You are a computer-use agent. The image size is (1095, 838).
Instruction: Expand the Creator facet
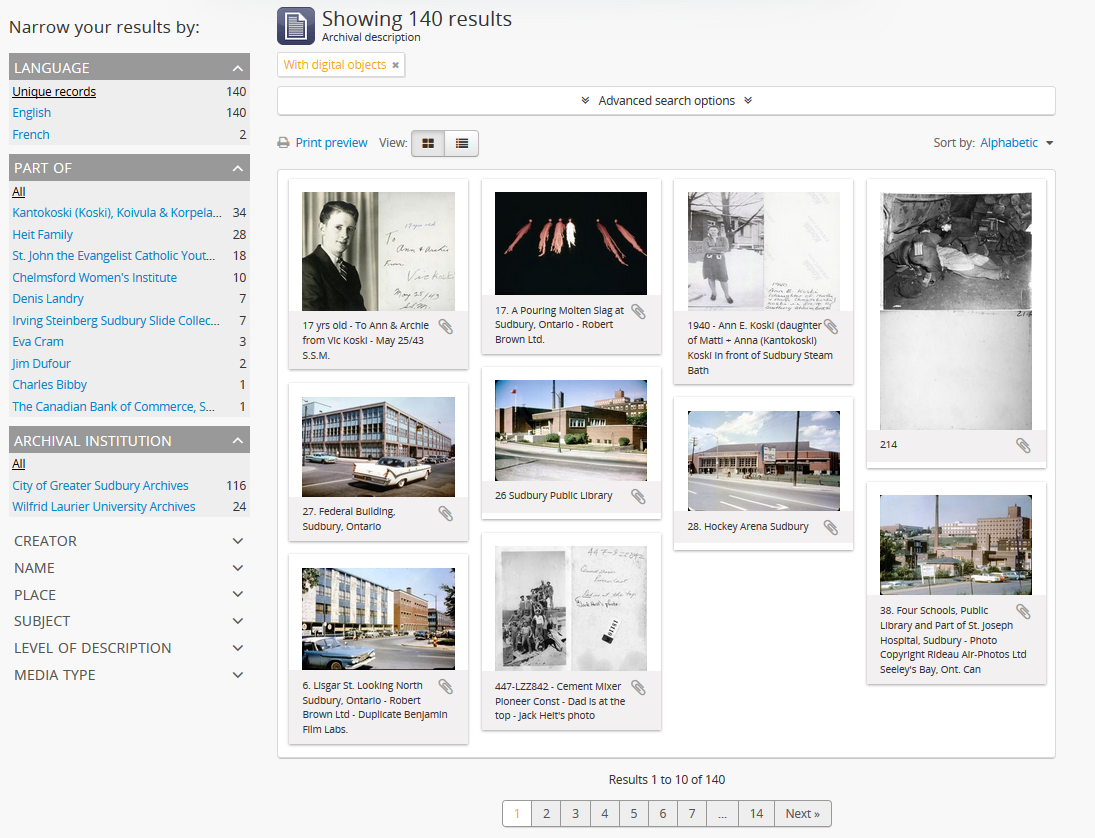click(x=129, y=541)
